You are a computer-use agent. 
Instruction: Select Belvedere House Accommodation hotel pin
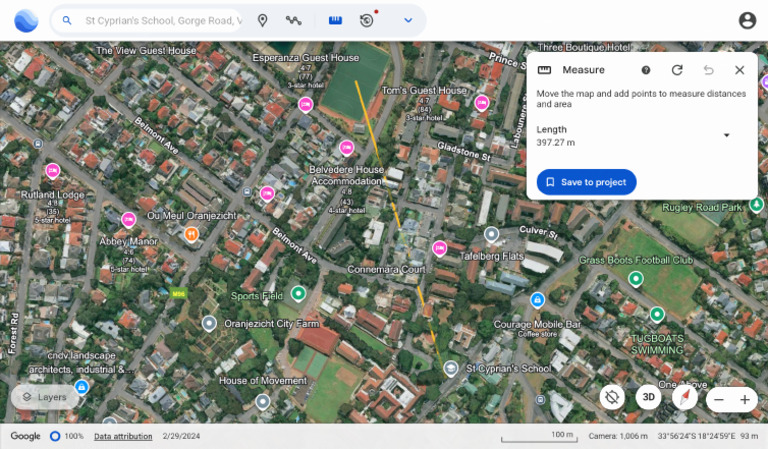(347, 147)
